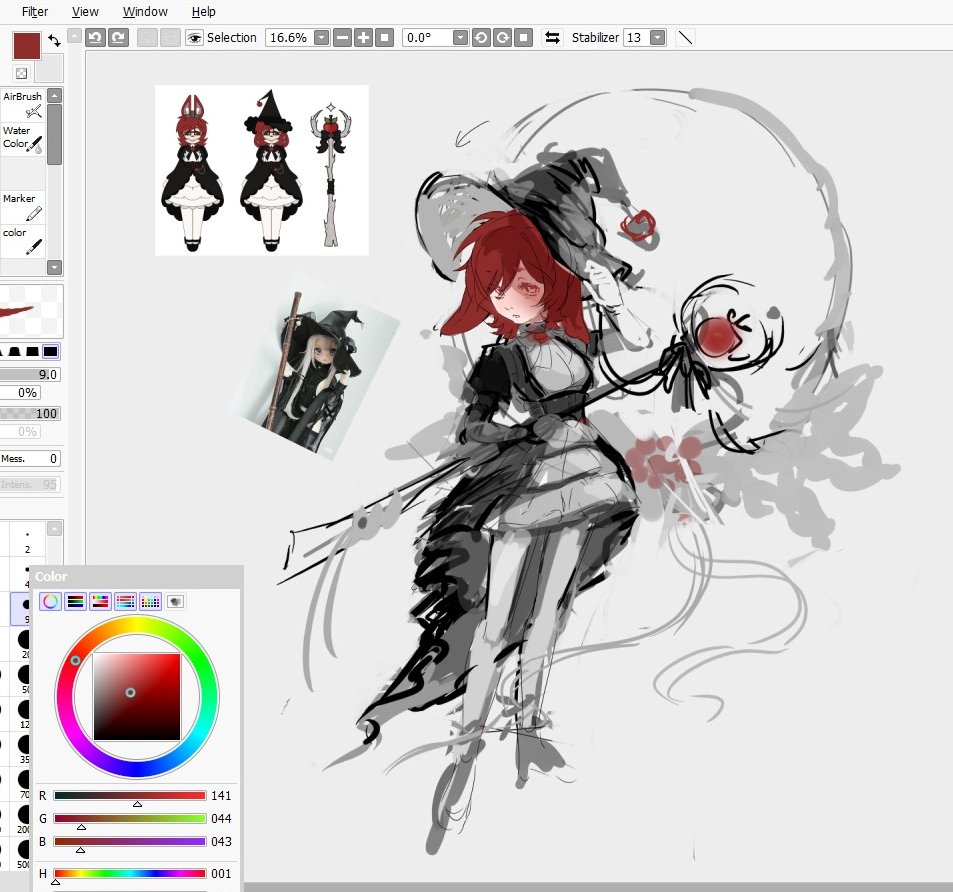This screenshot has height=892, width=953.
Task: Open the Help menu
Action: pos(204,12)
